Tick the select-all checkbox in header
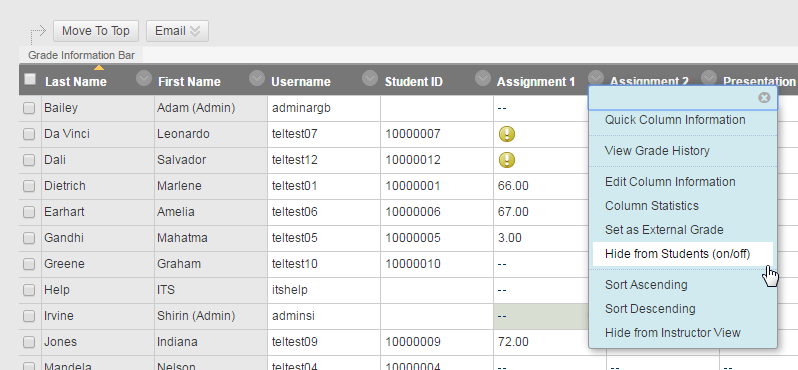Screen dimensions: 798x370 click(31, 79)
